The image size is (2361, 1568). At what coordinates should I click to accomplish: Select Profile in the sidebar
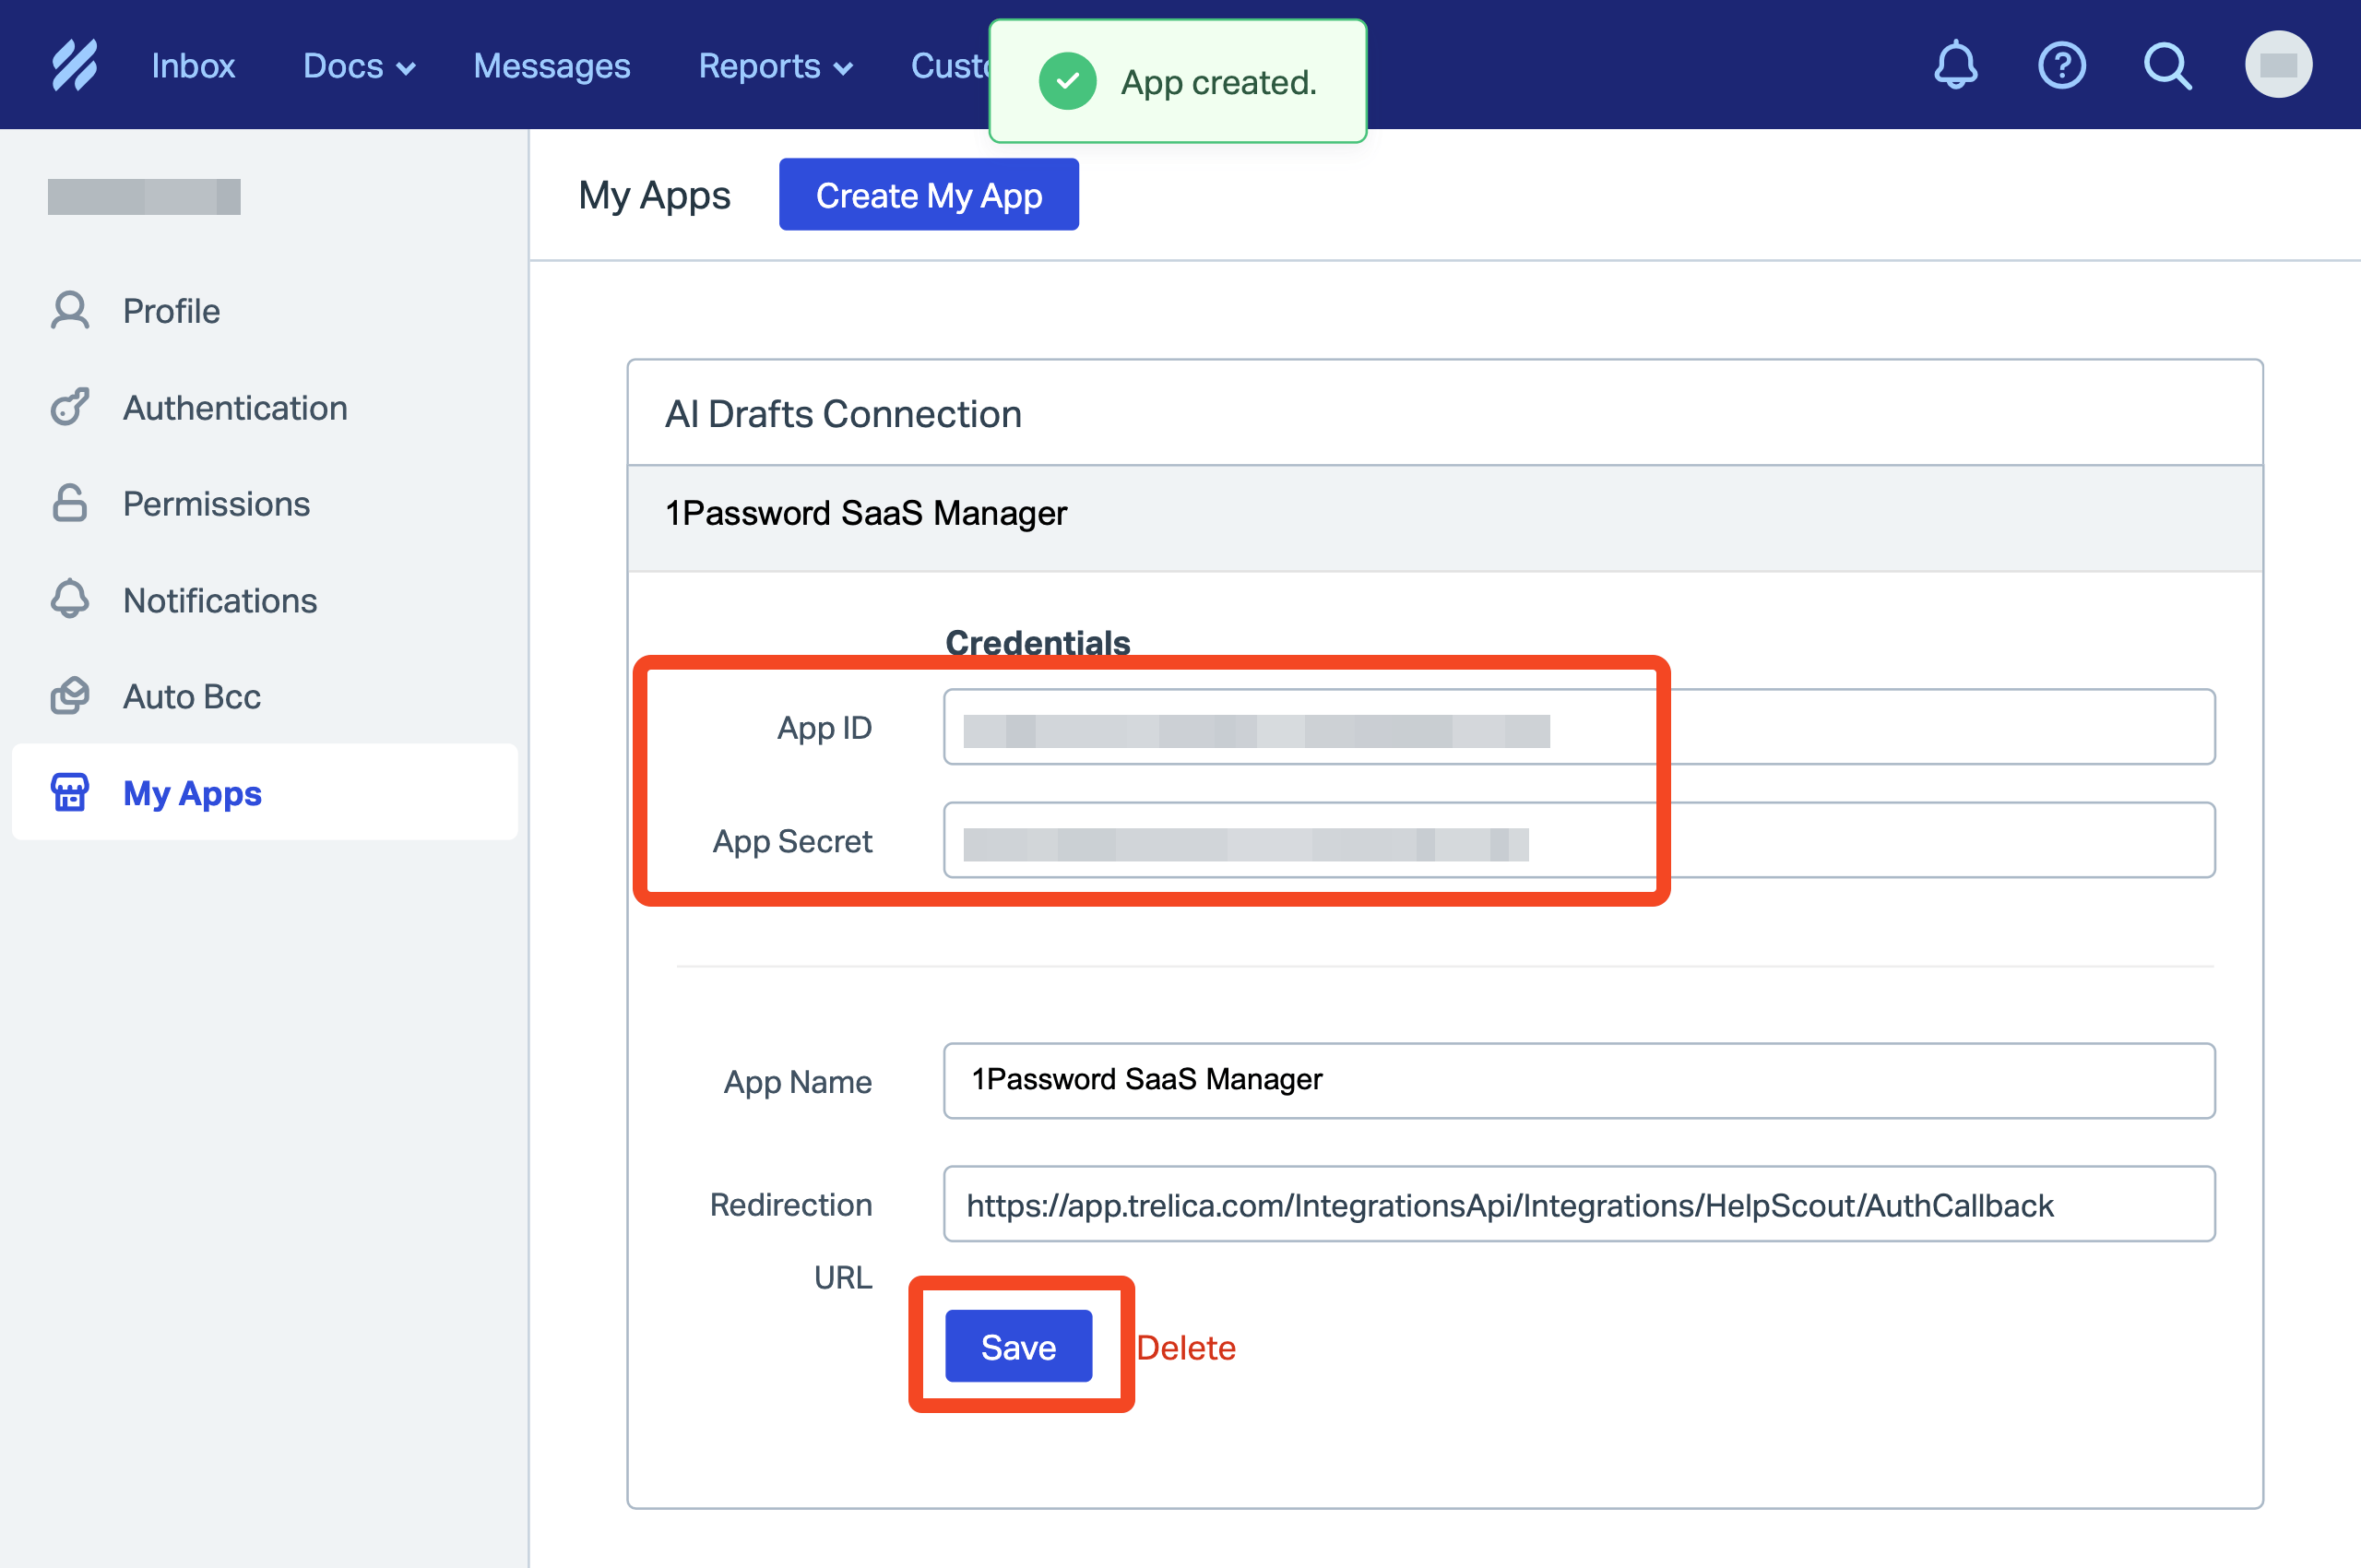coord(264,311)
